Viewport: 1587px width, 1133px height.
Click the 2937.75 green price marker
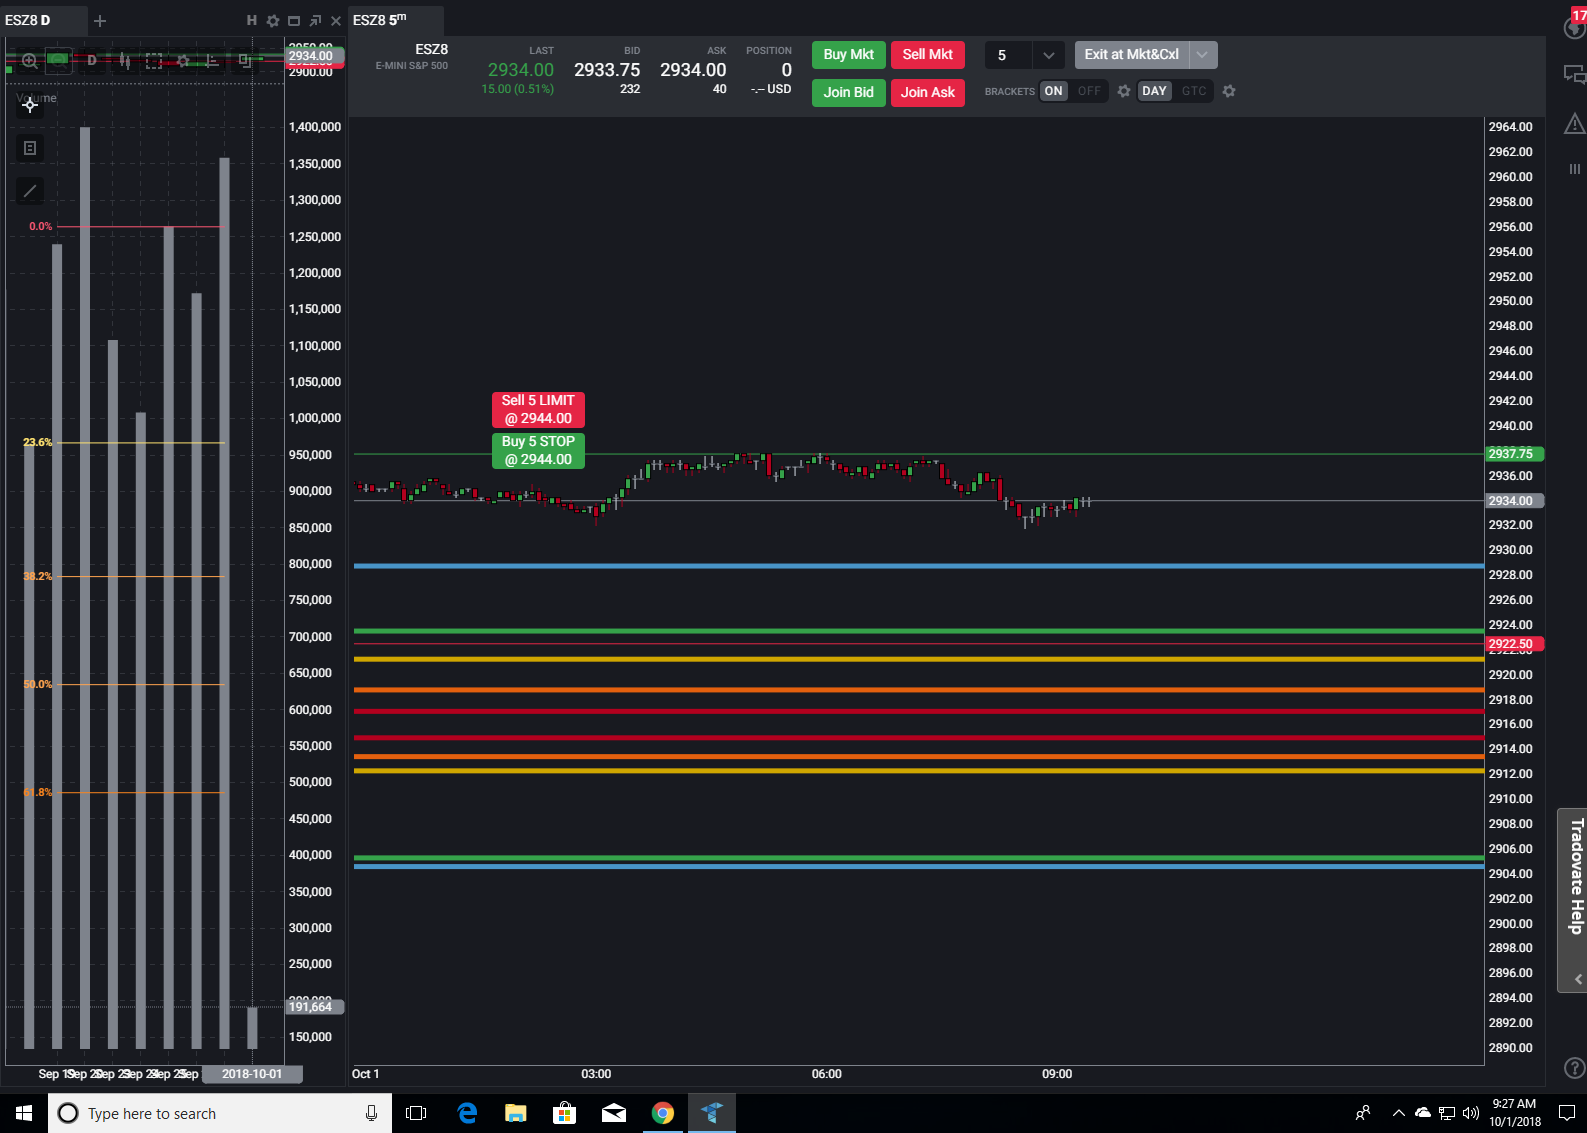point(1514,454)
